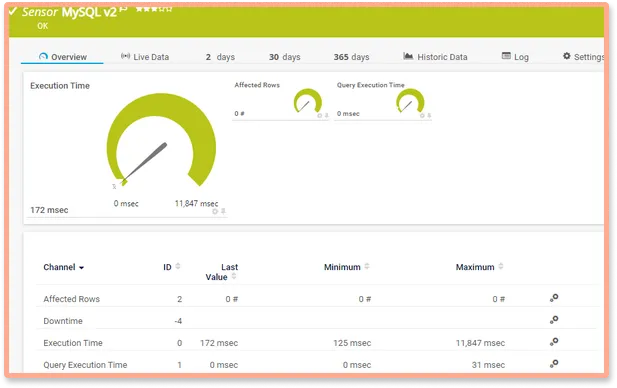Open channel settings for Query Execution Time row

[x=554, y=364]
